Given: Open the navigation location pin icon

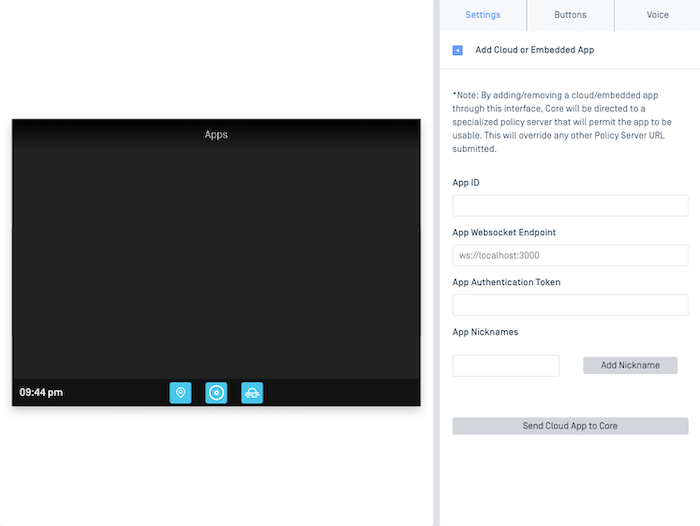Looking at the screenshot, I should pos(180,393).
